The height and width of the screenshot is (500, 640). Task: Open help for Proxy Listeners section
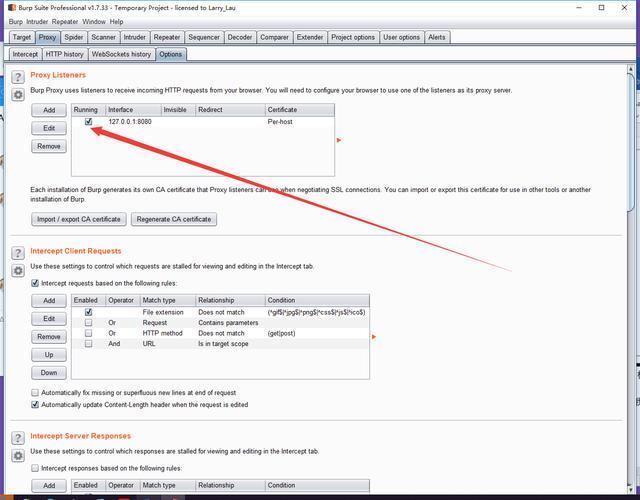[18, 77]
